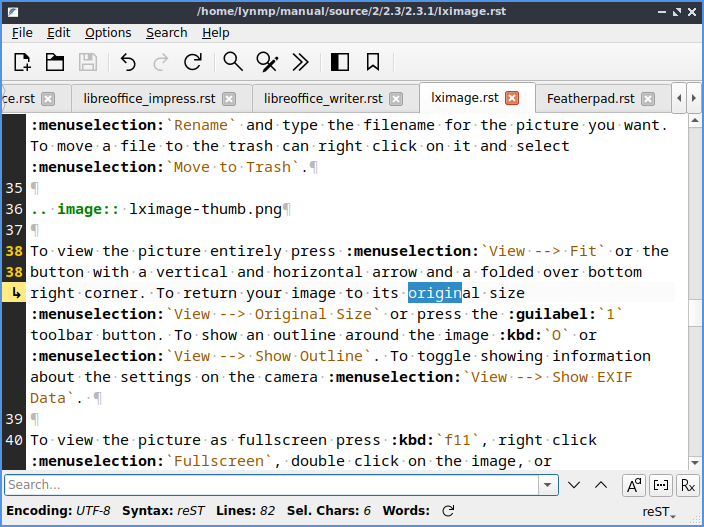This screenshot has height=527, width=704.
Task: Jump to the next search match
Action: click(574, 485)
